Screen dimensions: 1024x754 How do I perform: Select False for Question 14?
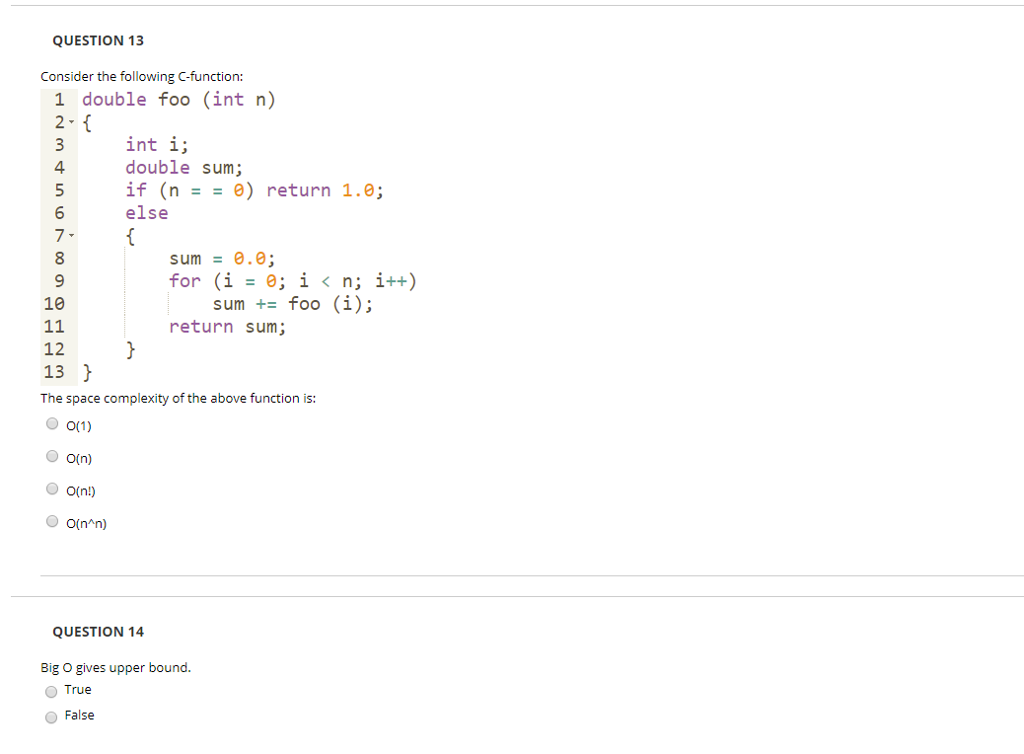51,716
